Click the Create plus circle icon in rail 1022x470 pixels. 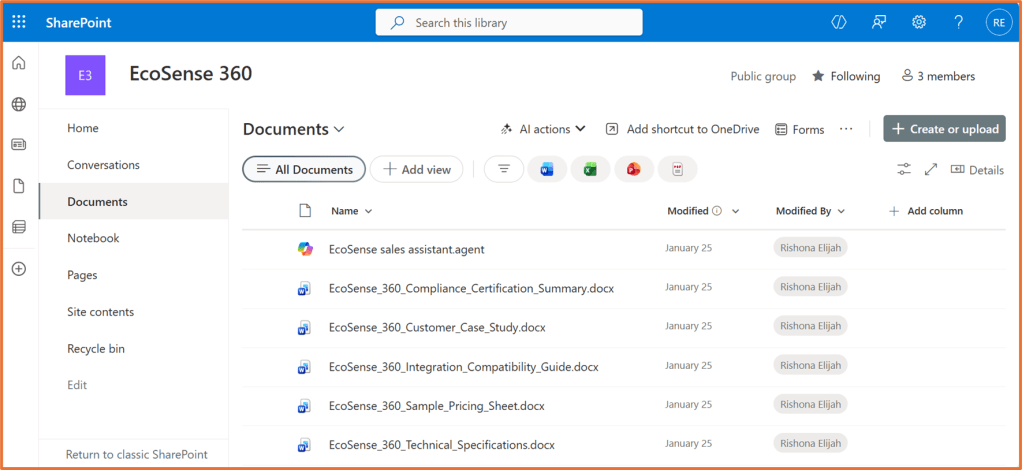pyautogui.click(x=19, y=269)
